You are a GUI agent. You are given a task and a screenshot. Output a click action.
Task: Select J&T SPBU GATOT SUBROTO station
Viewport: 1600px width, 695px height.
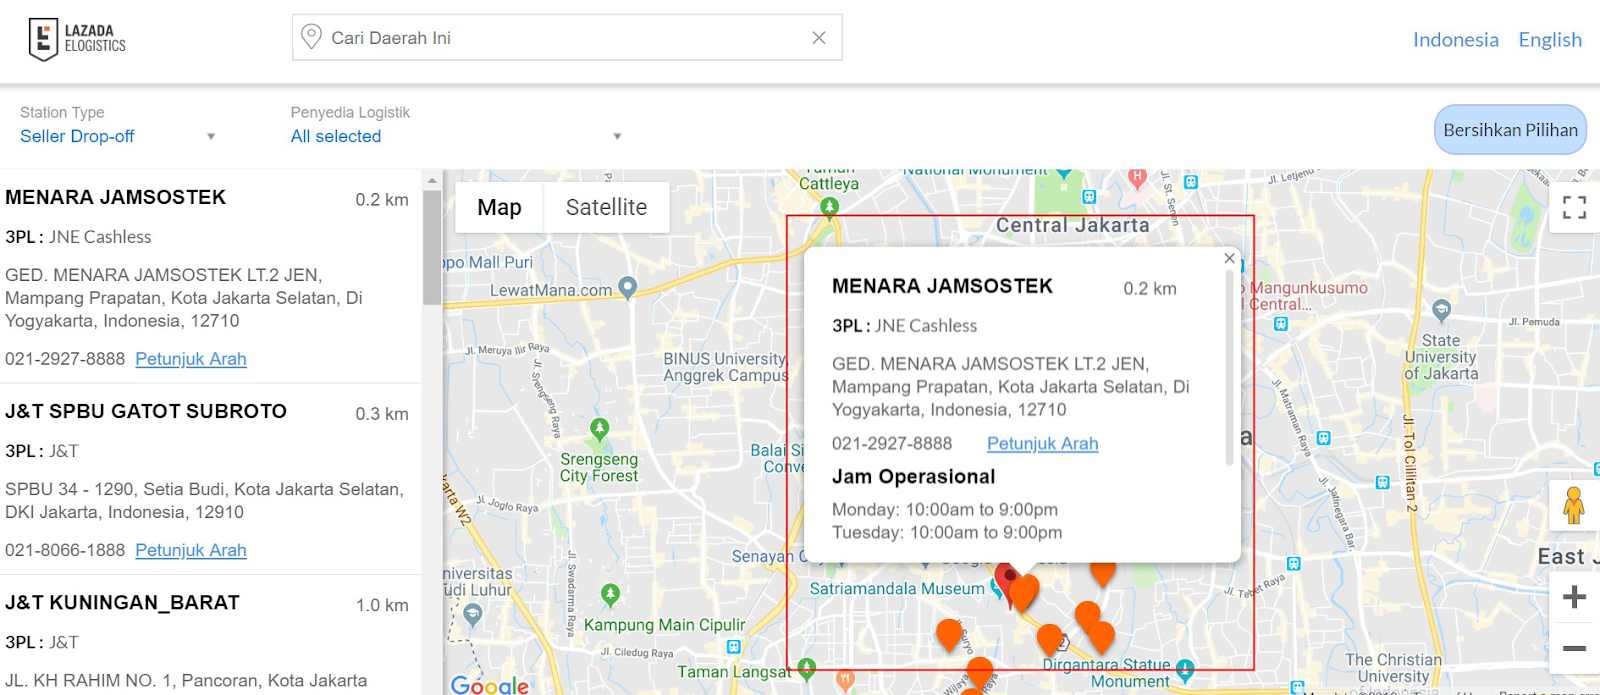[x=146, y=411]
